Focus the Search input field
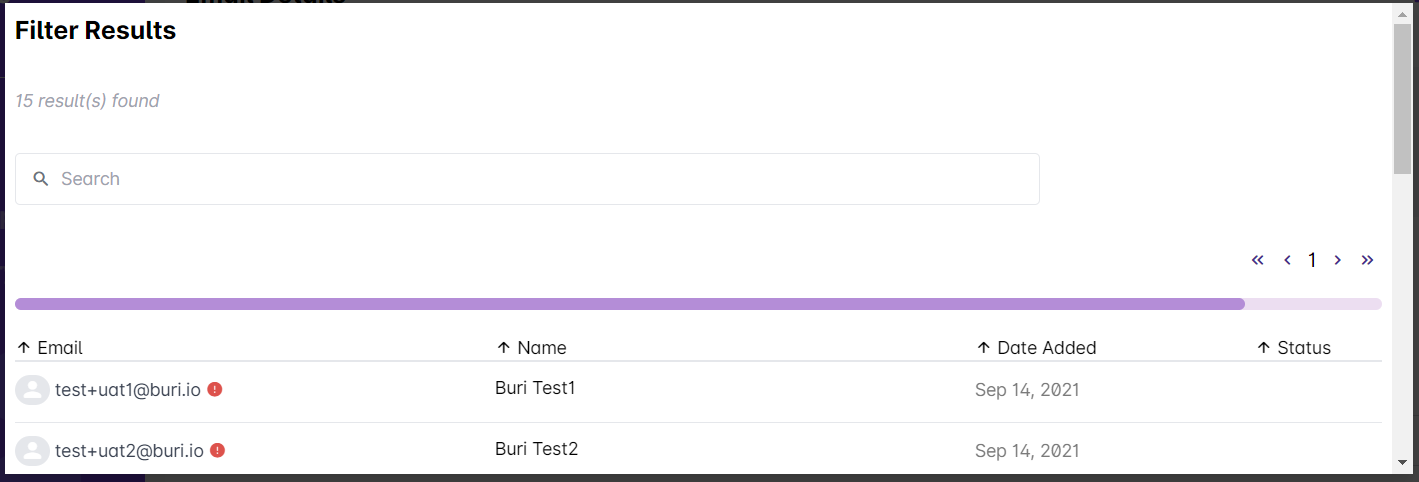Image resolution: width=1419 pixels, height=482 pixels. tap(540, 179)
